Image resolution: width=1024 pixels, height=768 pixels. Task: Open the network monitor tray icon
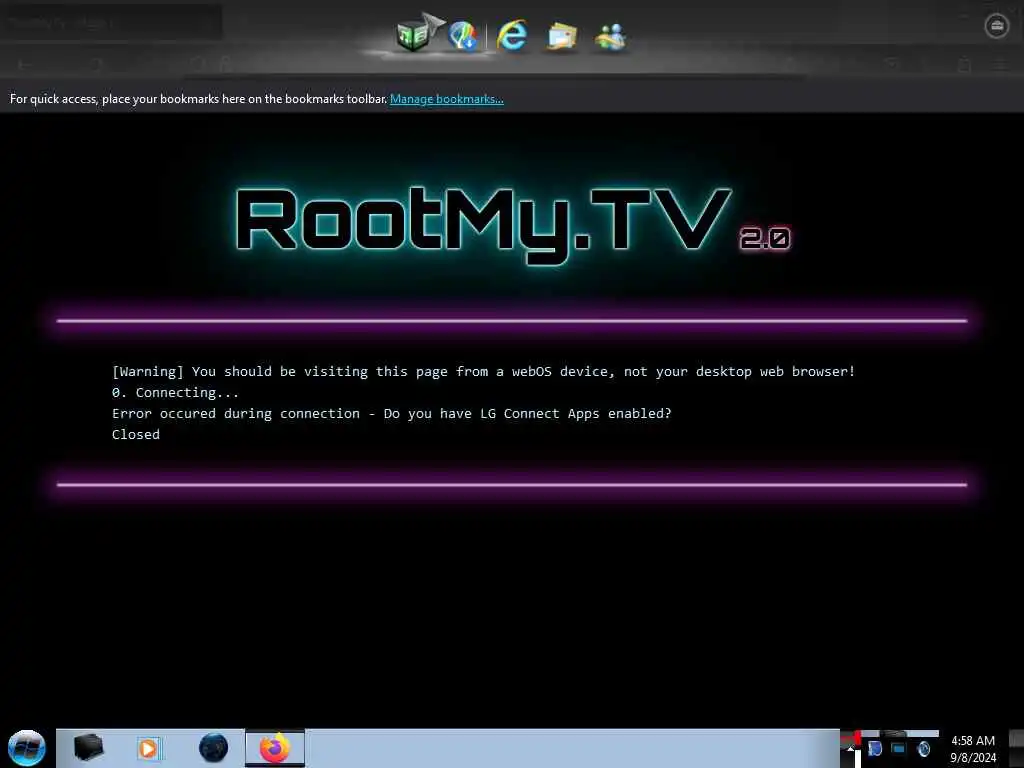(x=899, y=748)
